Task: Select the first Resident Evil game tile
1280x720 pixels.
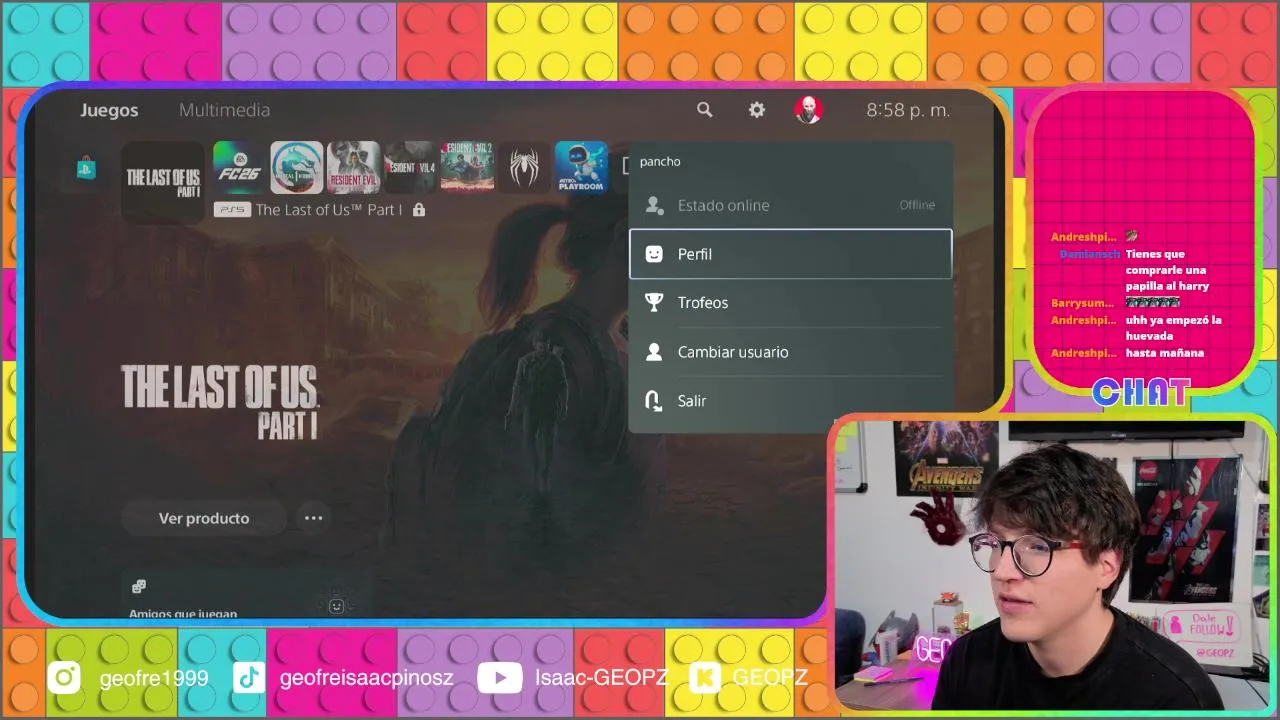Action: point(353,168)
